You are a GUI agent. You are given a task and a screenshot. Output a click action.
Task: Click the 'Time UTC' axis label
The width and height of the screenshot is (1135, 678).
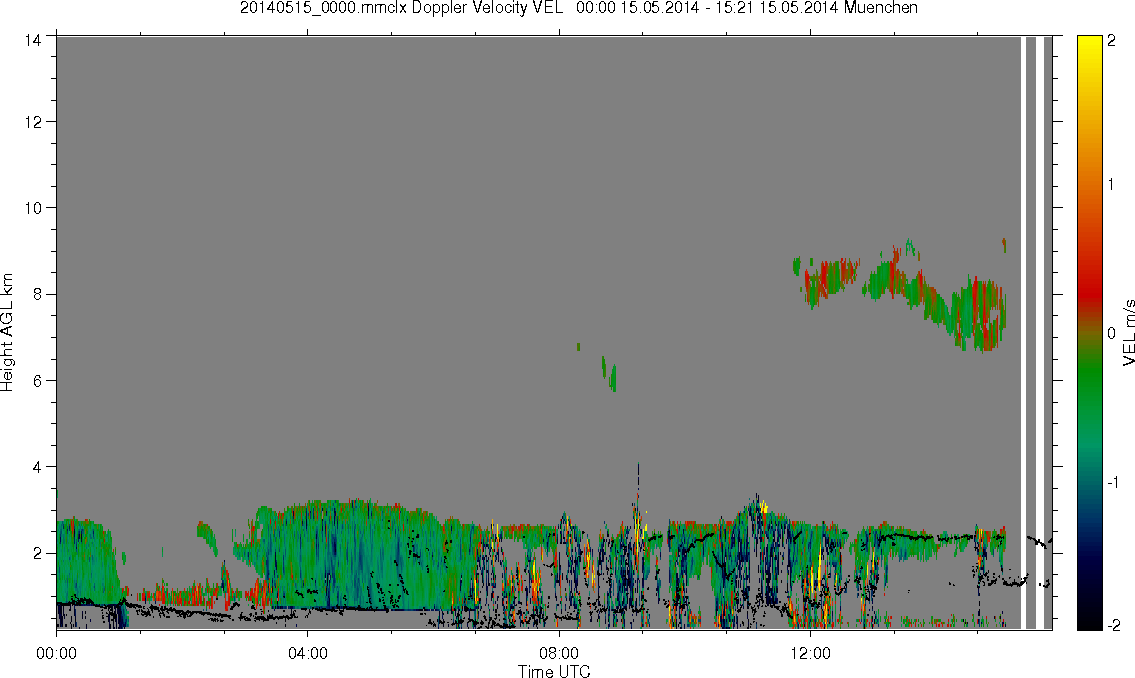[554, 671]
